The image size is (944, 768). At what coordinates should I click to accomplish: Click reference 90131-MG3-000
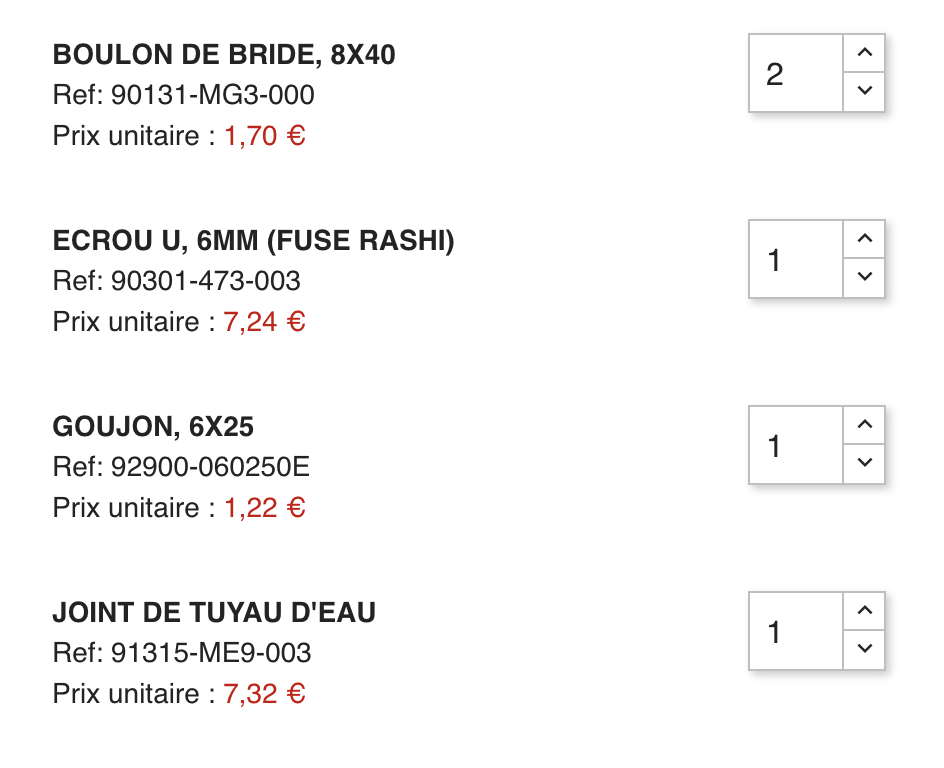click(x=212, y=95)
